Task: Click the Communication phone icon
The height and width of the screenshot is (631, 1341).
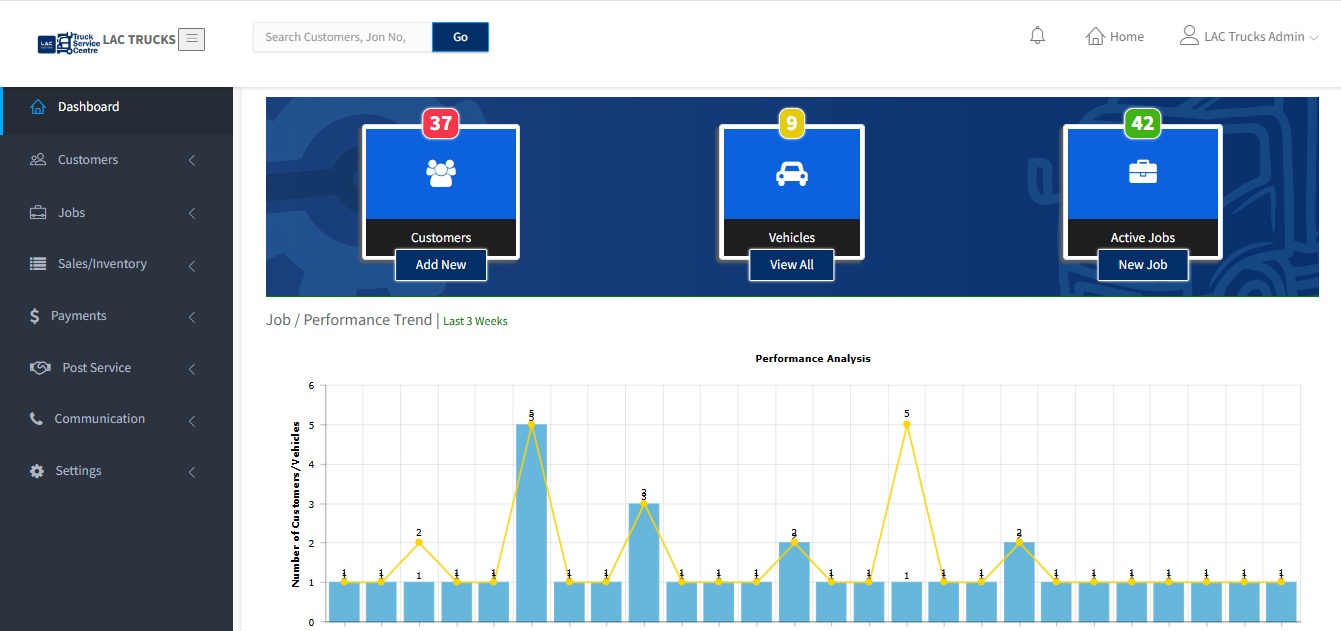Action: (37, 419)
